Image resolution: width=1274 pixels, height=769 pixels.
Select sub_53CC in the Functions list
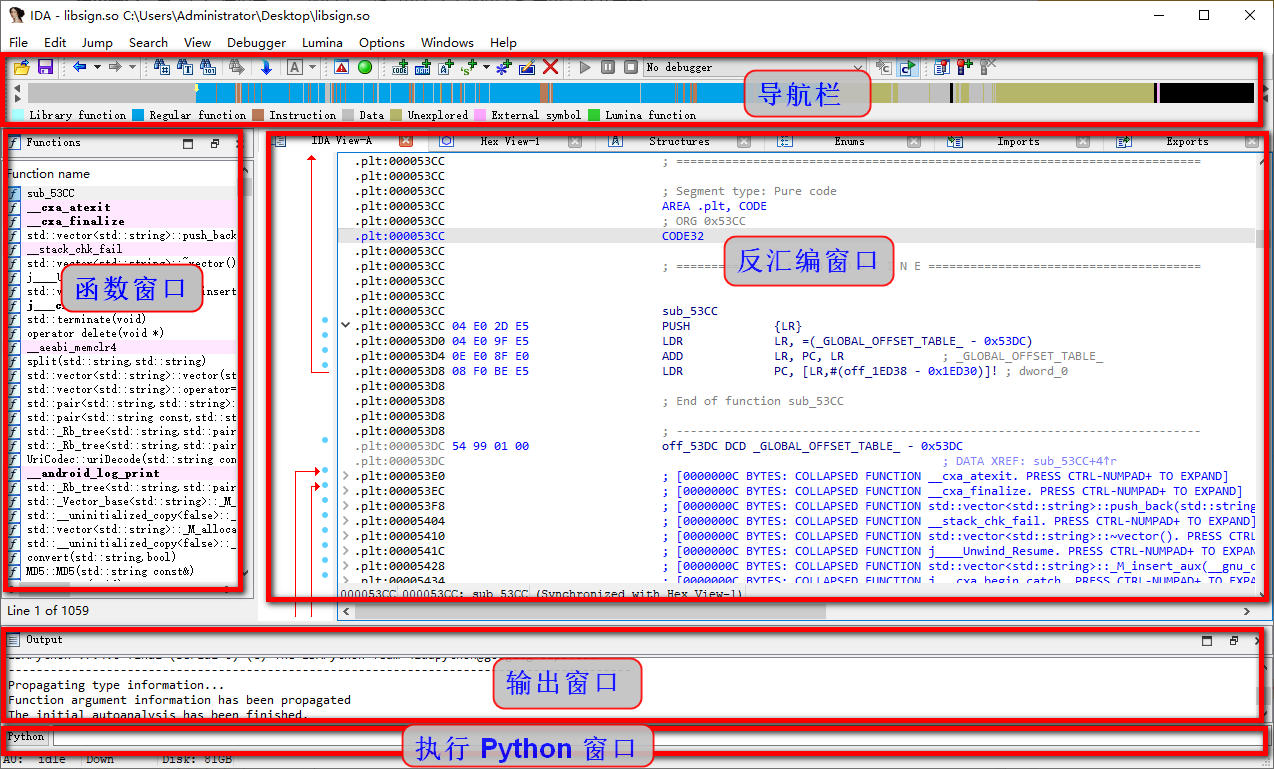coord(51,193)
